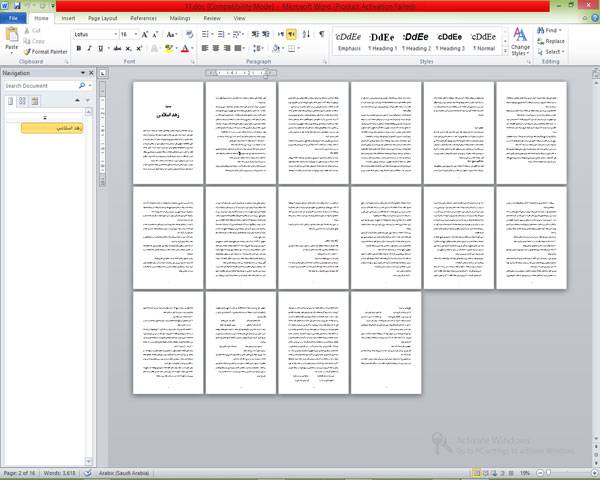This screenshot has width=600, height=480.
Task: Apply the Normal style
Action: 484,41
